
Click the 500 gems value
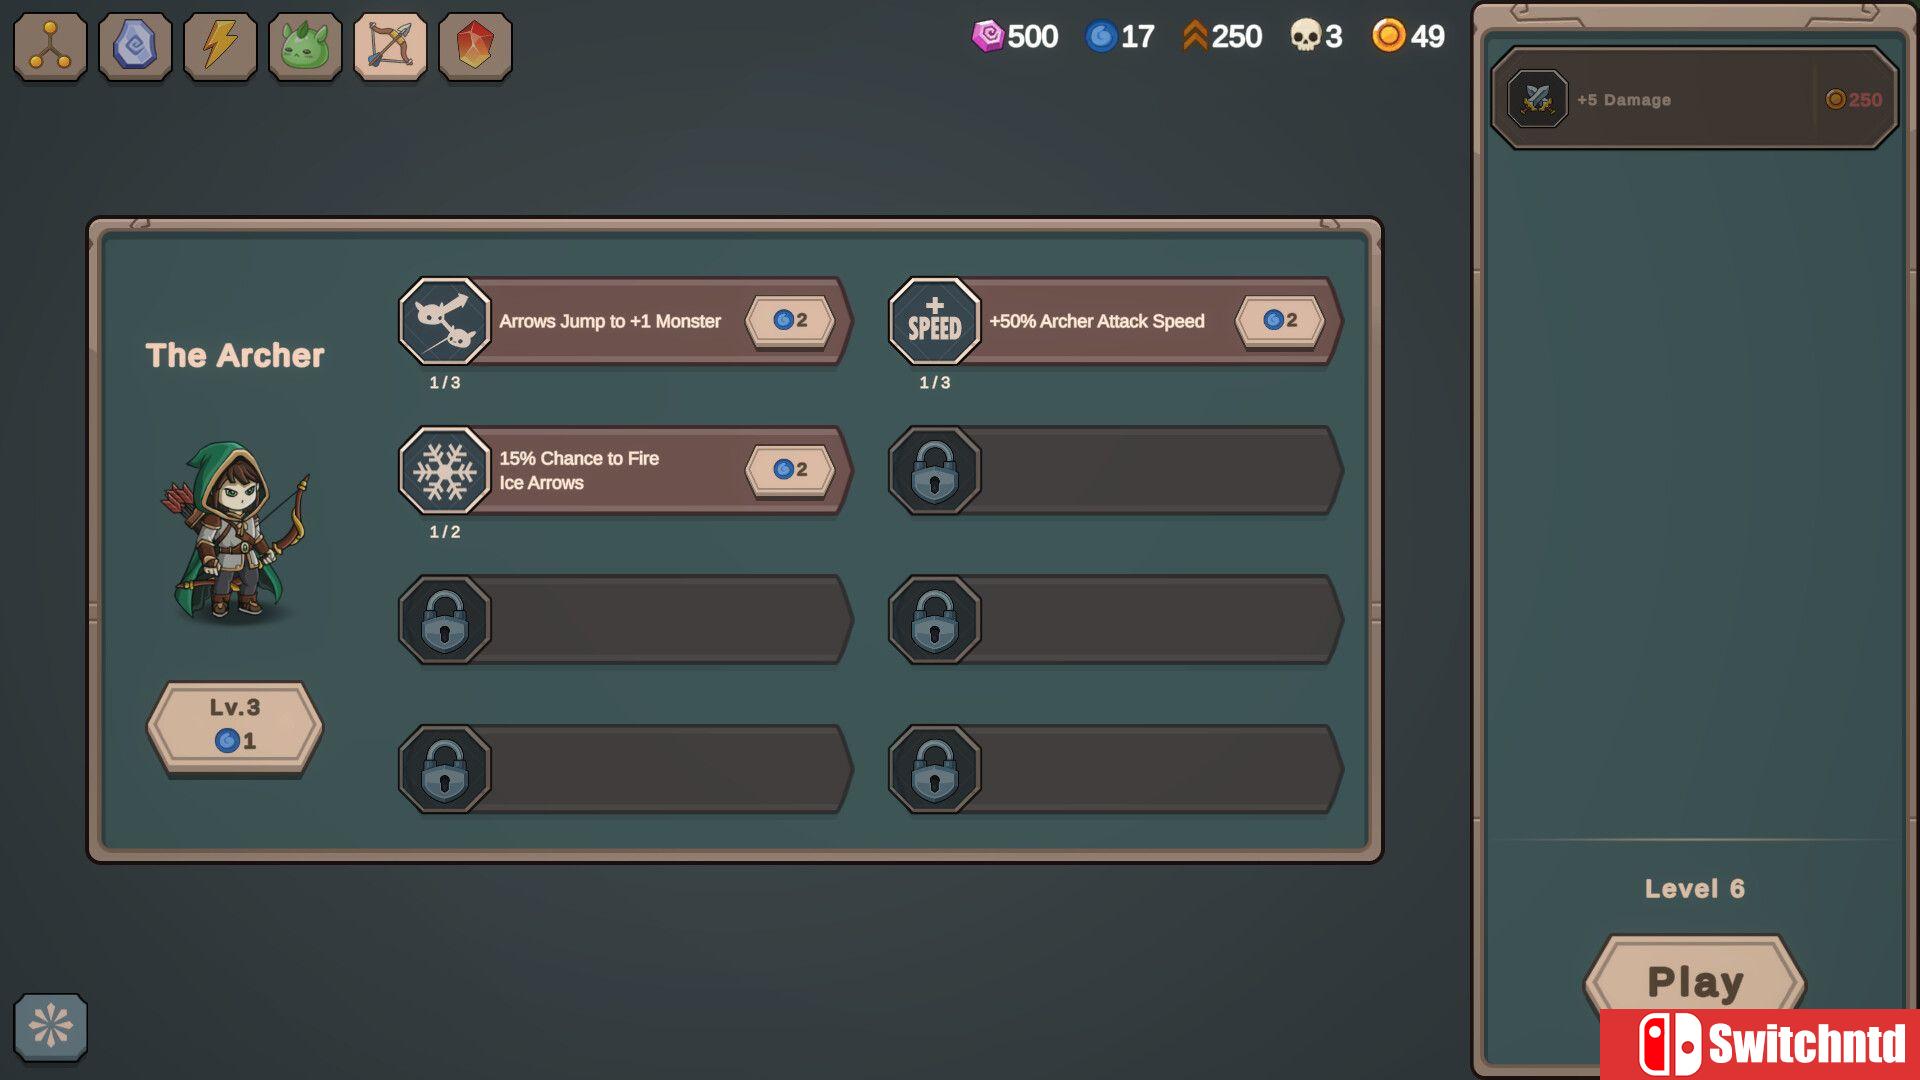[1033, 37]
